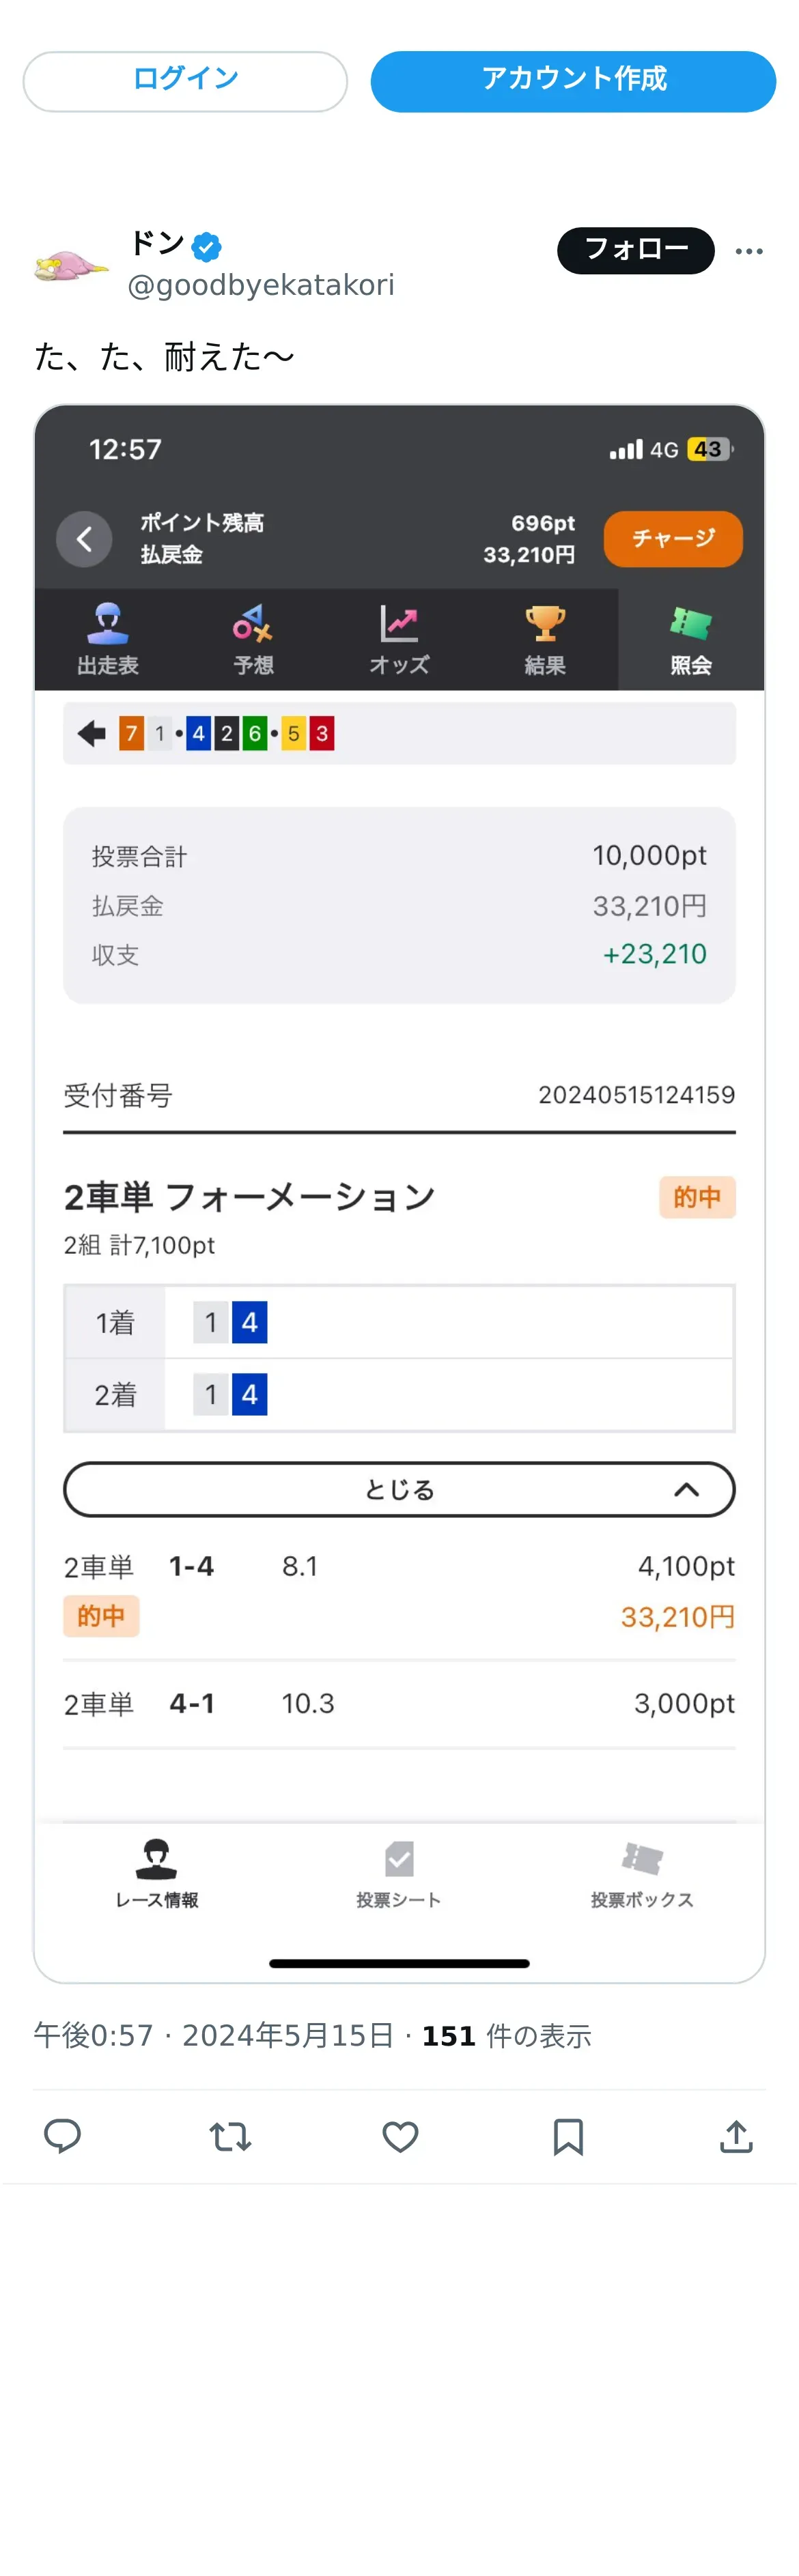Open the share upload icon
The height and width of the screenshot is (2576, 799).
(736, 2136)
